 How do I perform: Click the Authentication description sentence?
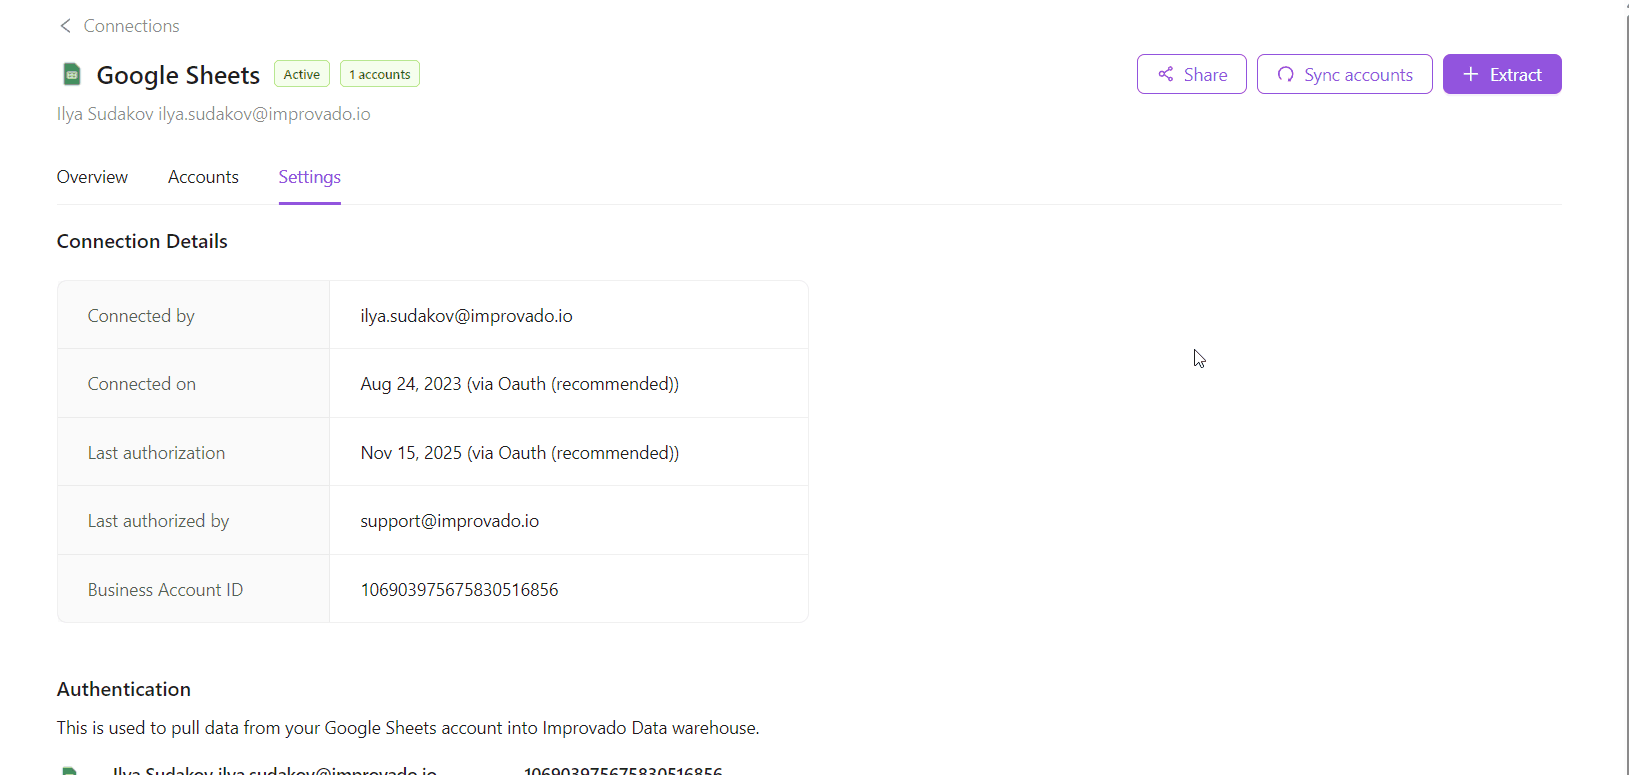(x=408, y=728)
